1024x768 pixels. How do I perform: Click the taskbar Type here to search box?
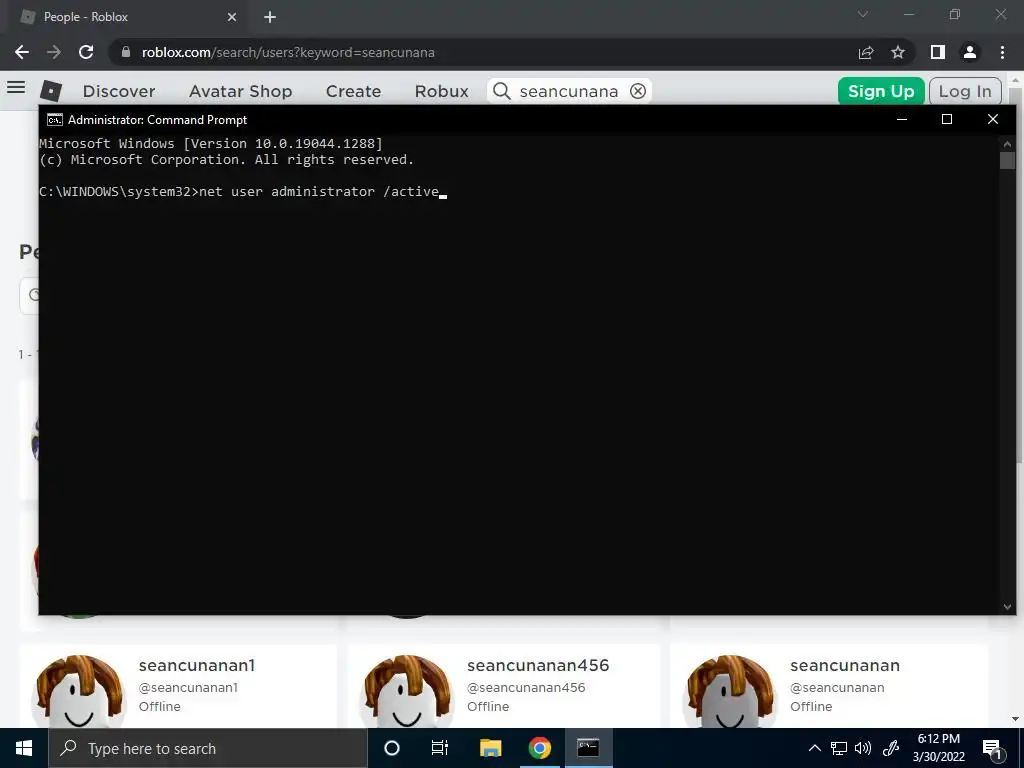click(x=208, y=748)
